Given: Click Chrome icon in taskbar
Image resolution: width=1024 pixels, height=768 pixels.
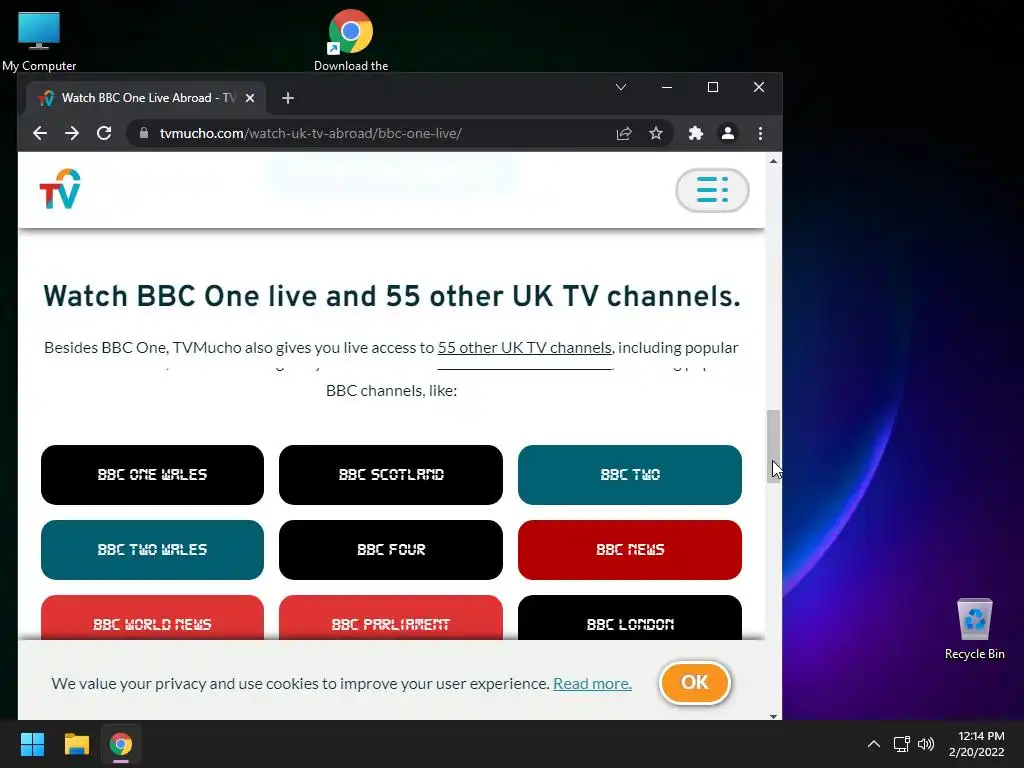Looking at the screenshot, I should coord(121,744).
